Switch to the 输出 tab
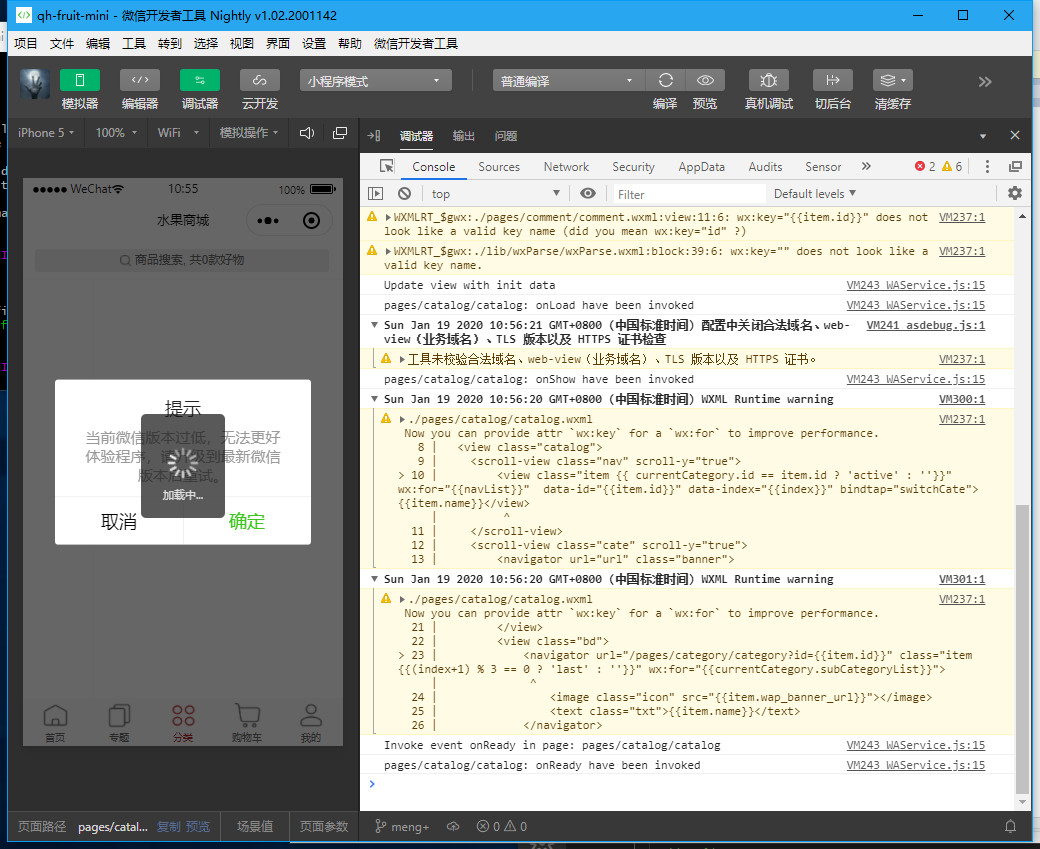Viewport: 1040px width, 849px height. point(463,136)
